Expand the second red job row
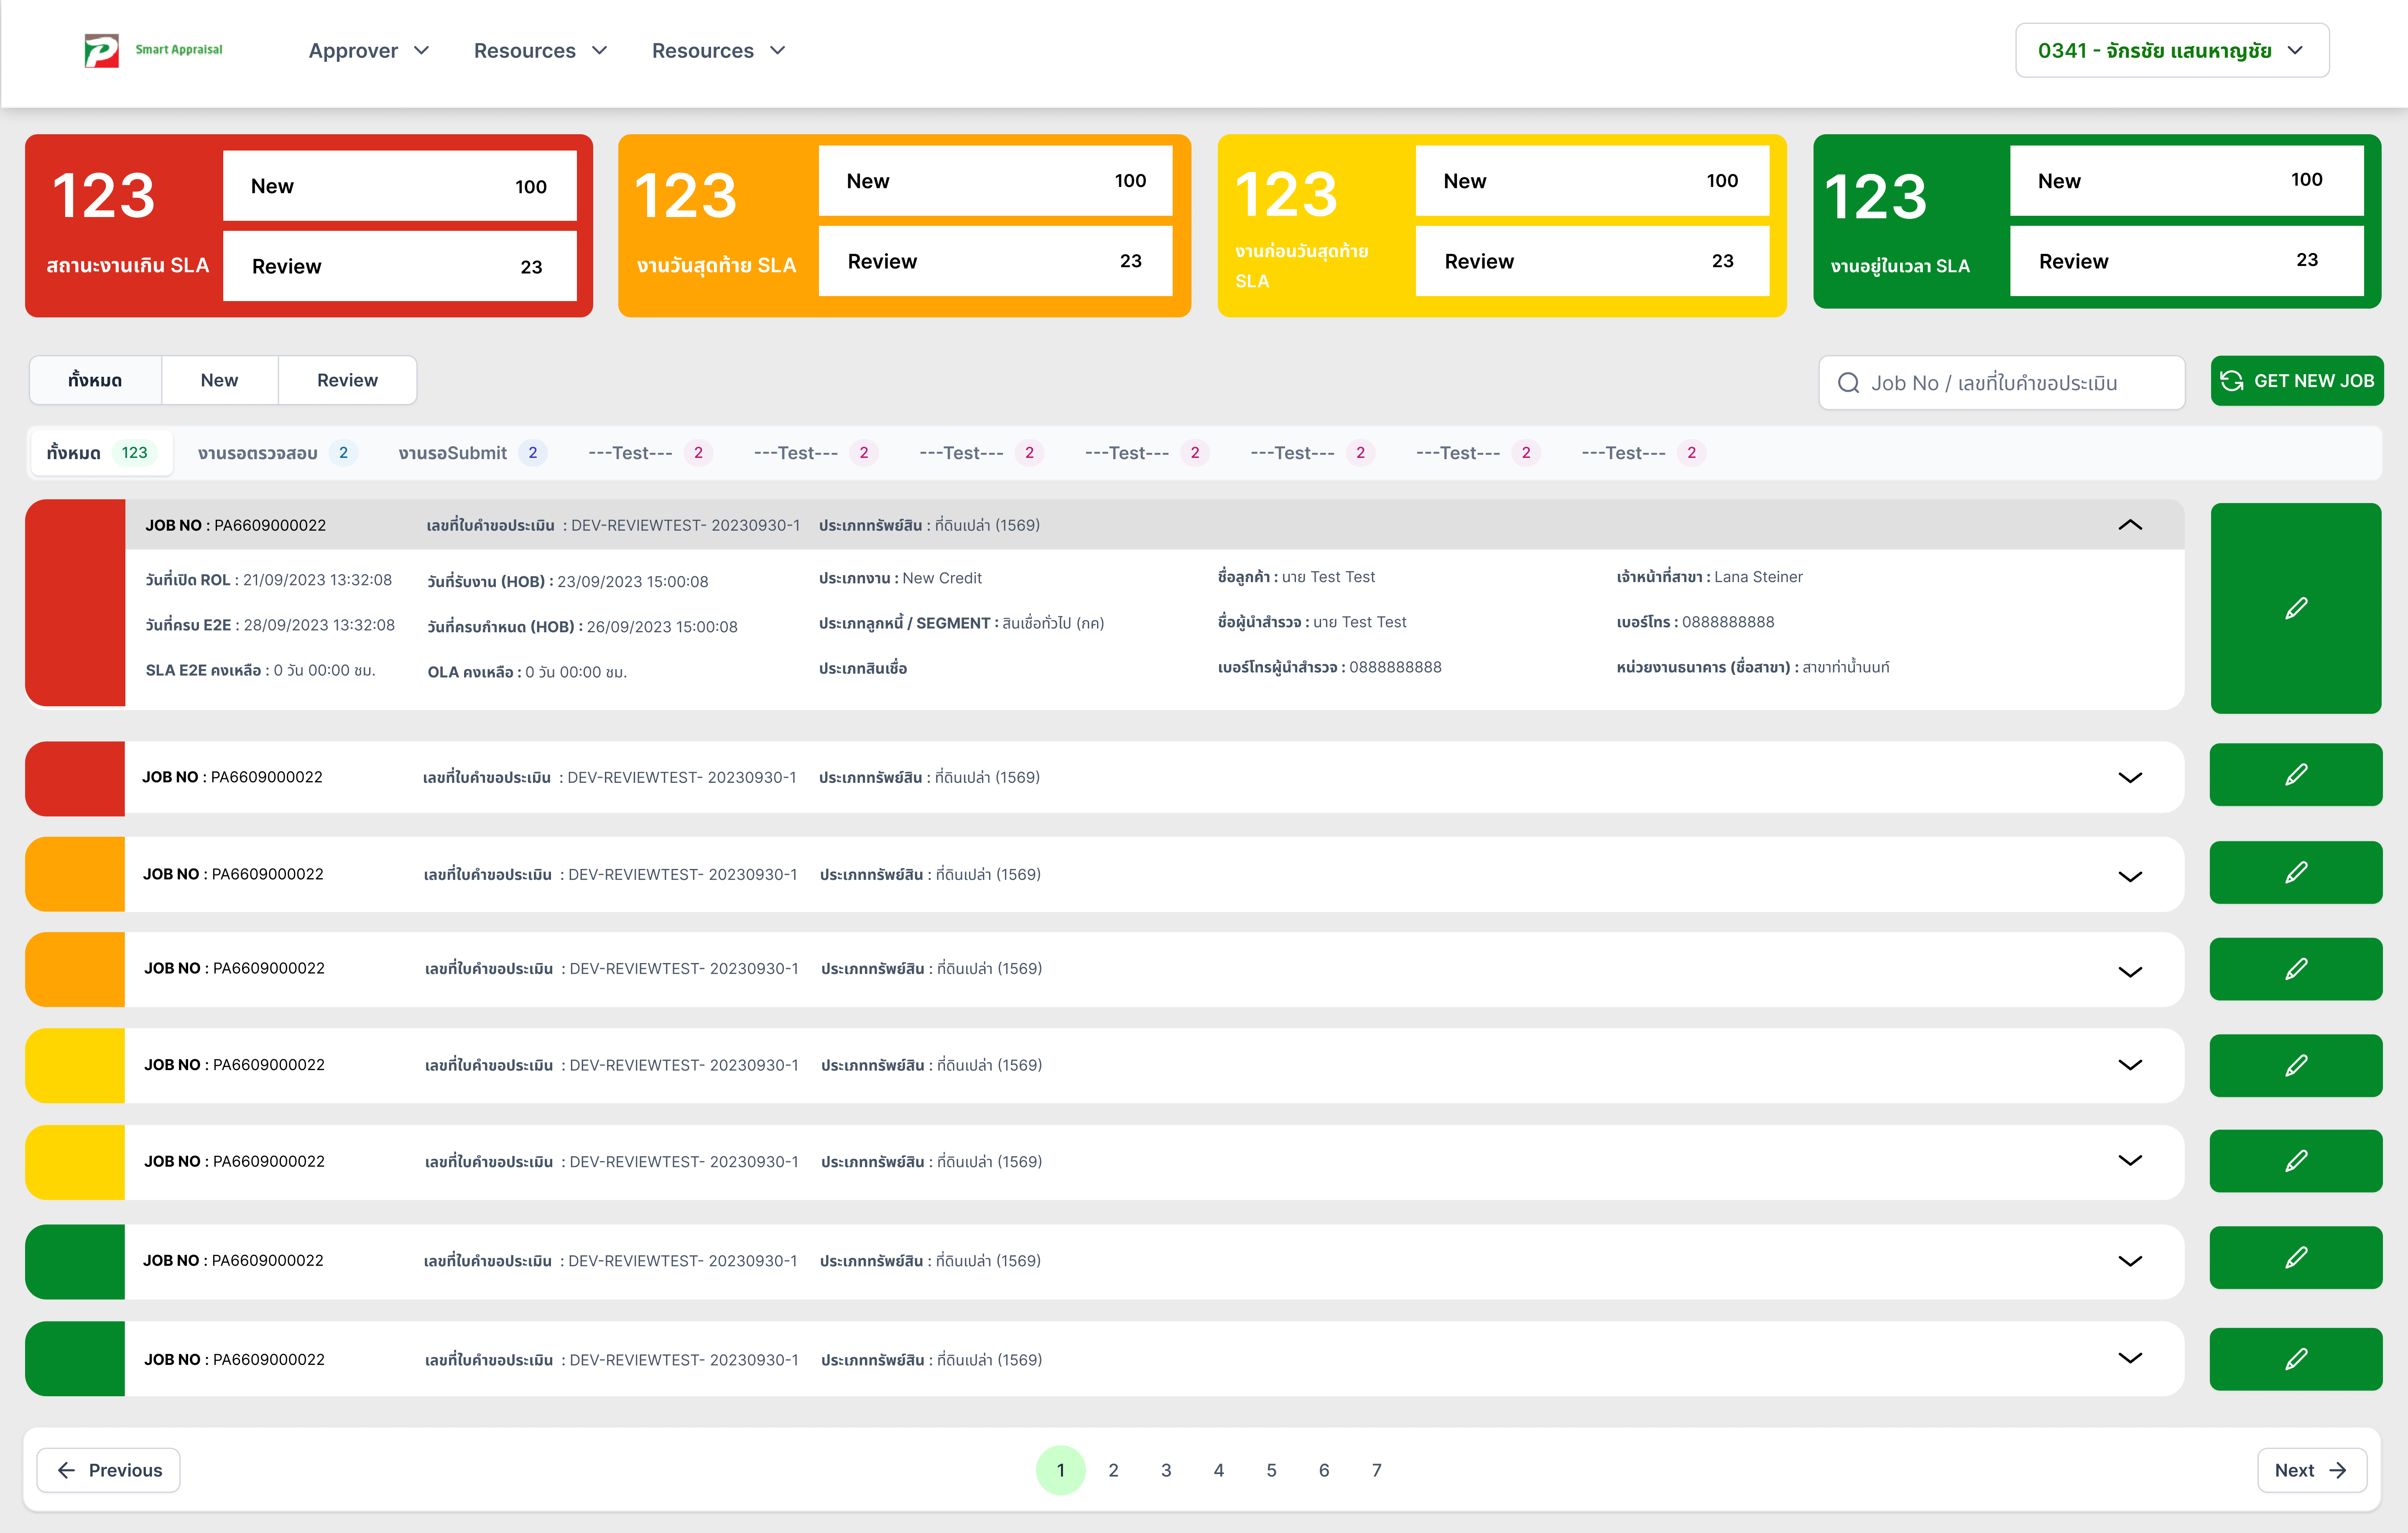Screen dimensions: 2408x1533 click(2130, 777)
